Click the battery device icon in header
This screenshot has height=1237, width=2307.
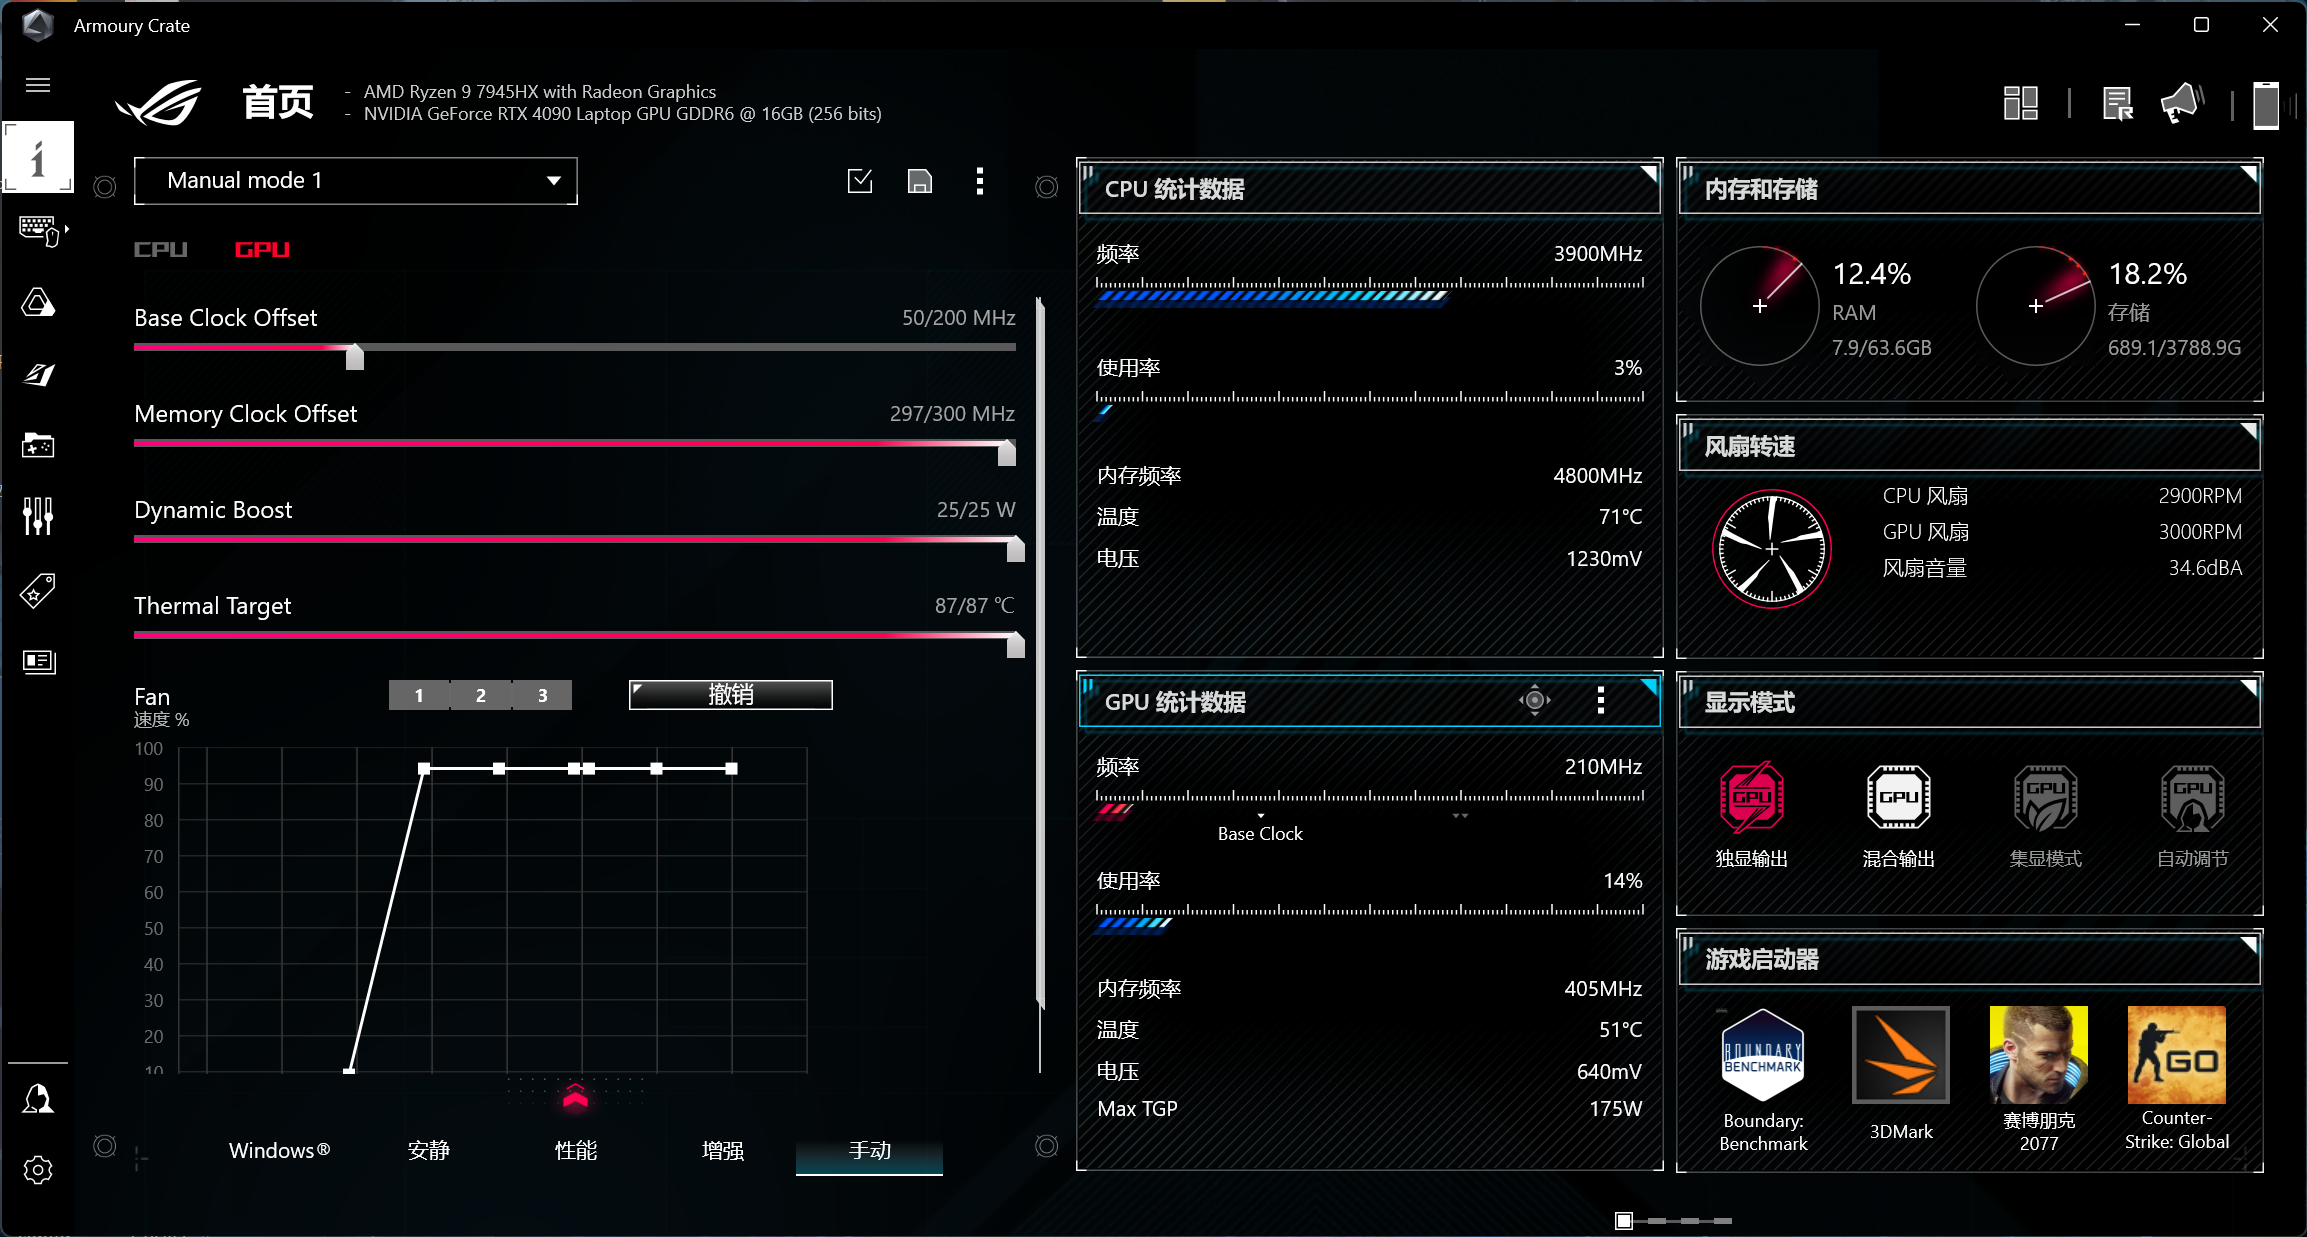(2265, 105)
